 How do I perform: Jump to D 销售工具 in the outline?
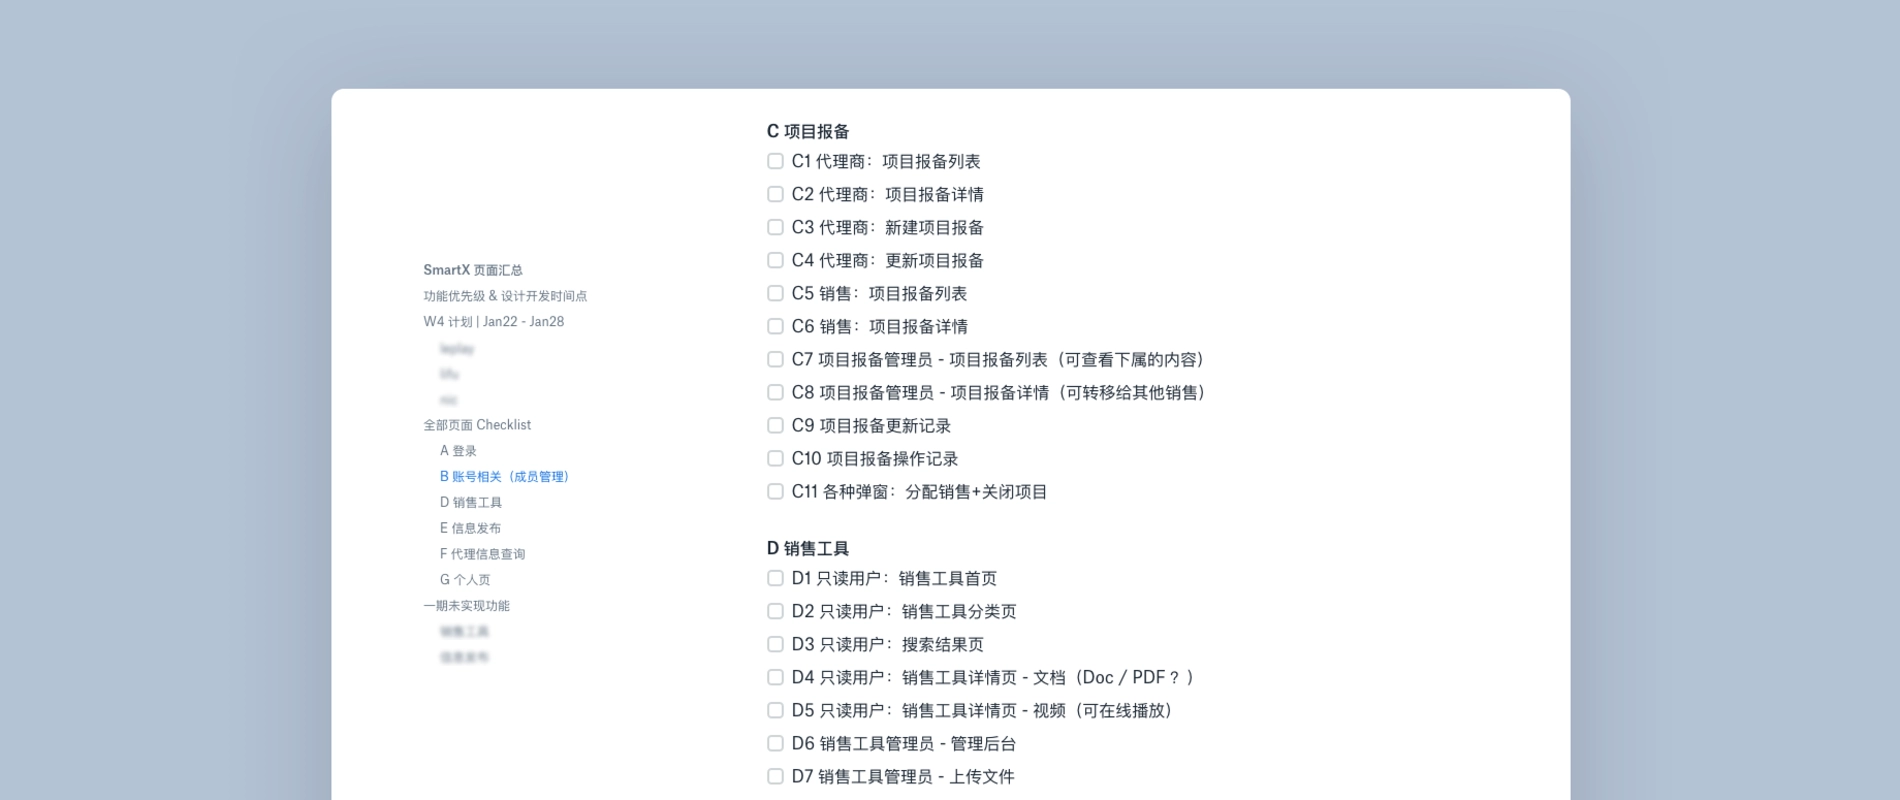tap(471, 503)
